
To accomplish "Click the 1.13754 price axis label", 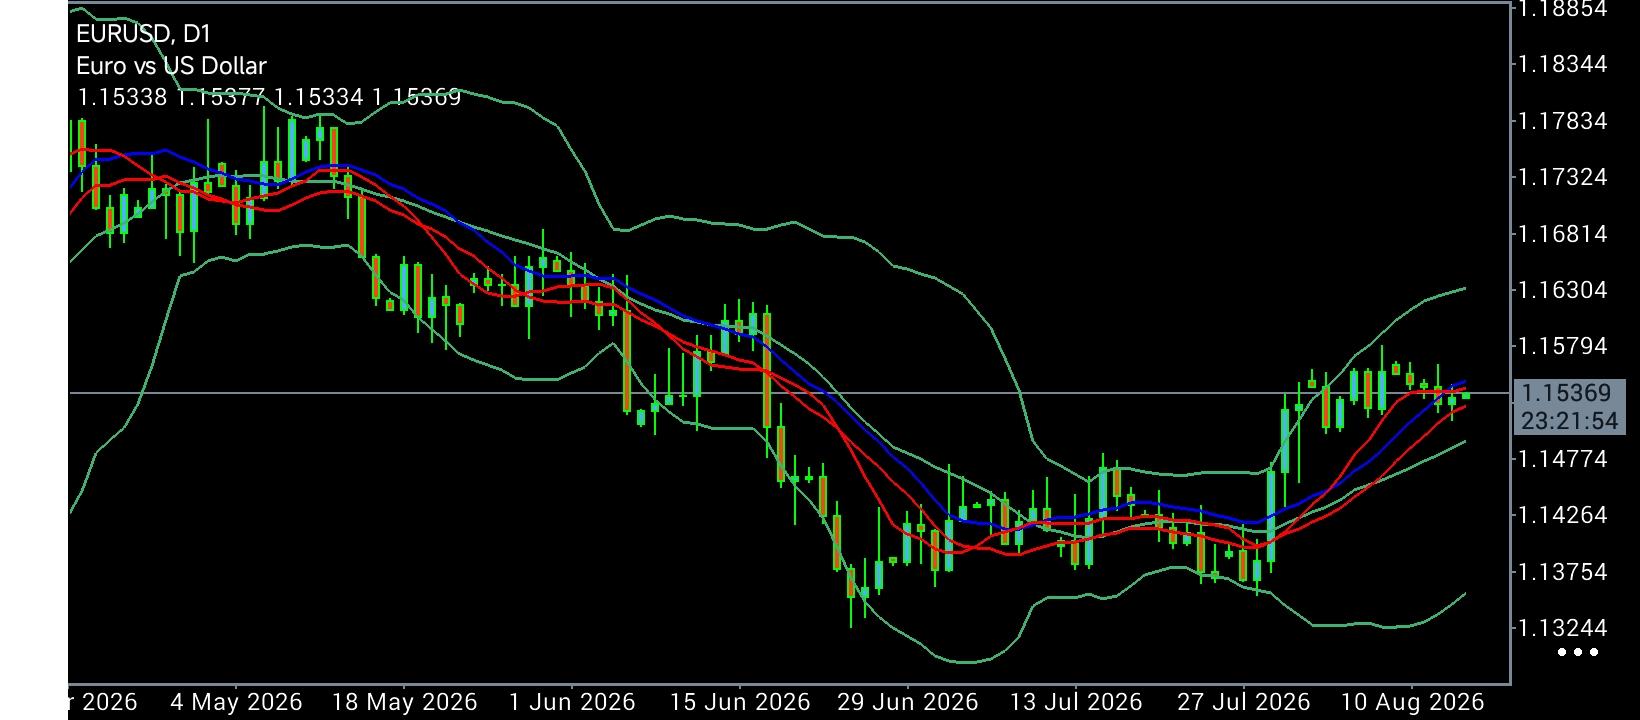I will click(x=1562, y=572).
